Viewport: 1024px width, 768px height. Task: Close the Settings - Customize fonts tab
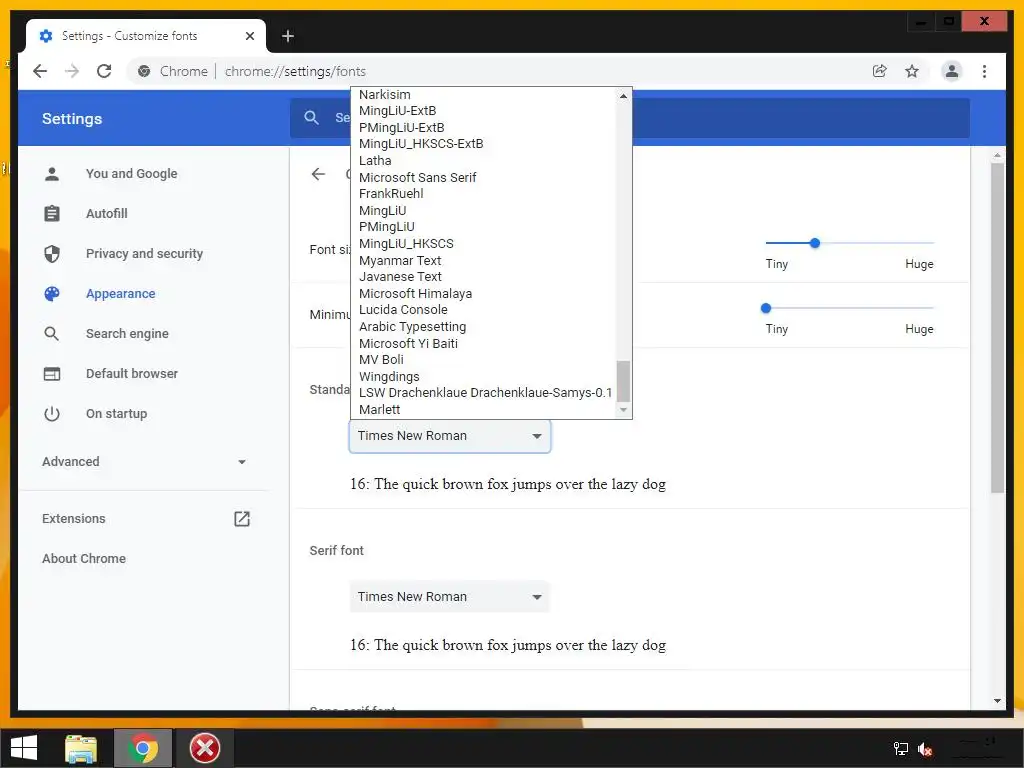(249, 36)
